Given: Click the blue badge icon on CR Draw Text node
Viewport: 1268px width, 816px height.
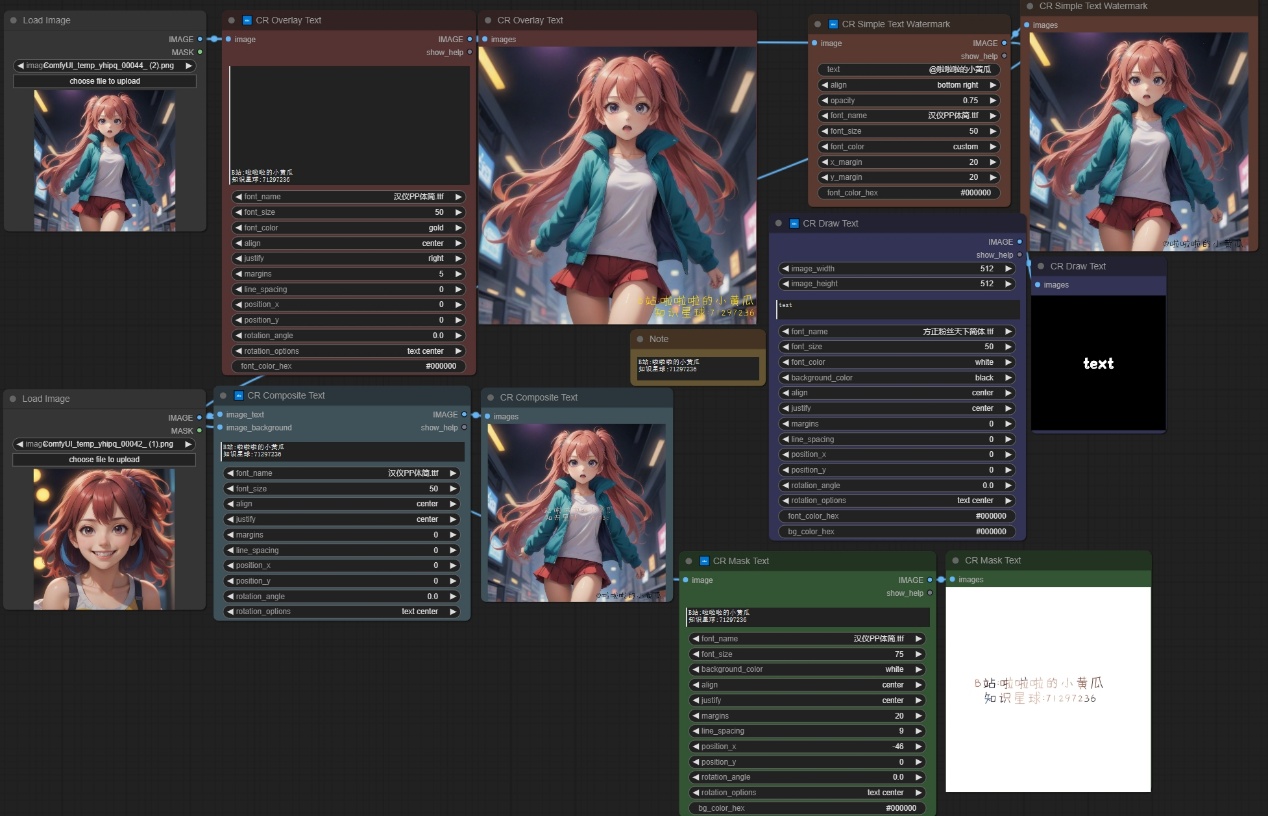Looking at the screenshot, I should click(794, 224).
